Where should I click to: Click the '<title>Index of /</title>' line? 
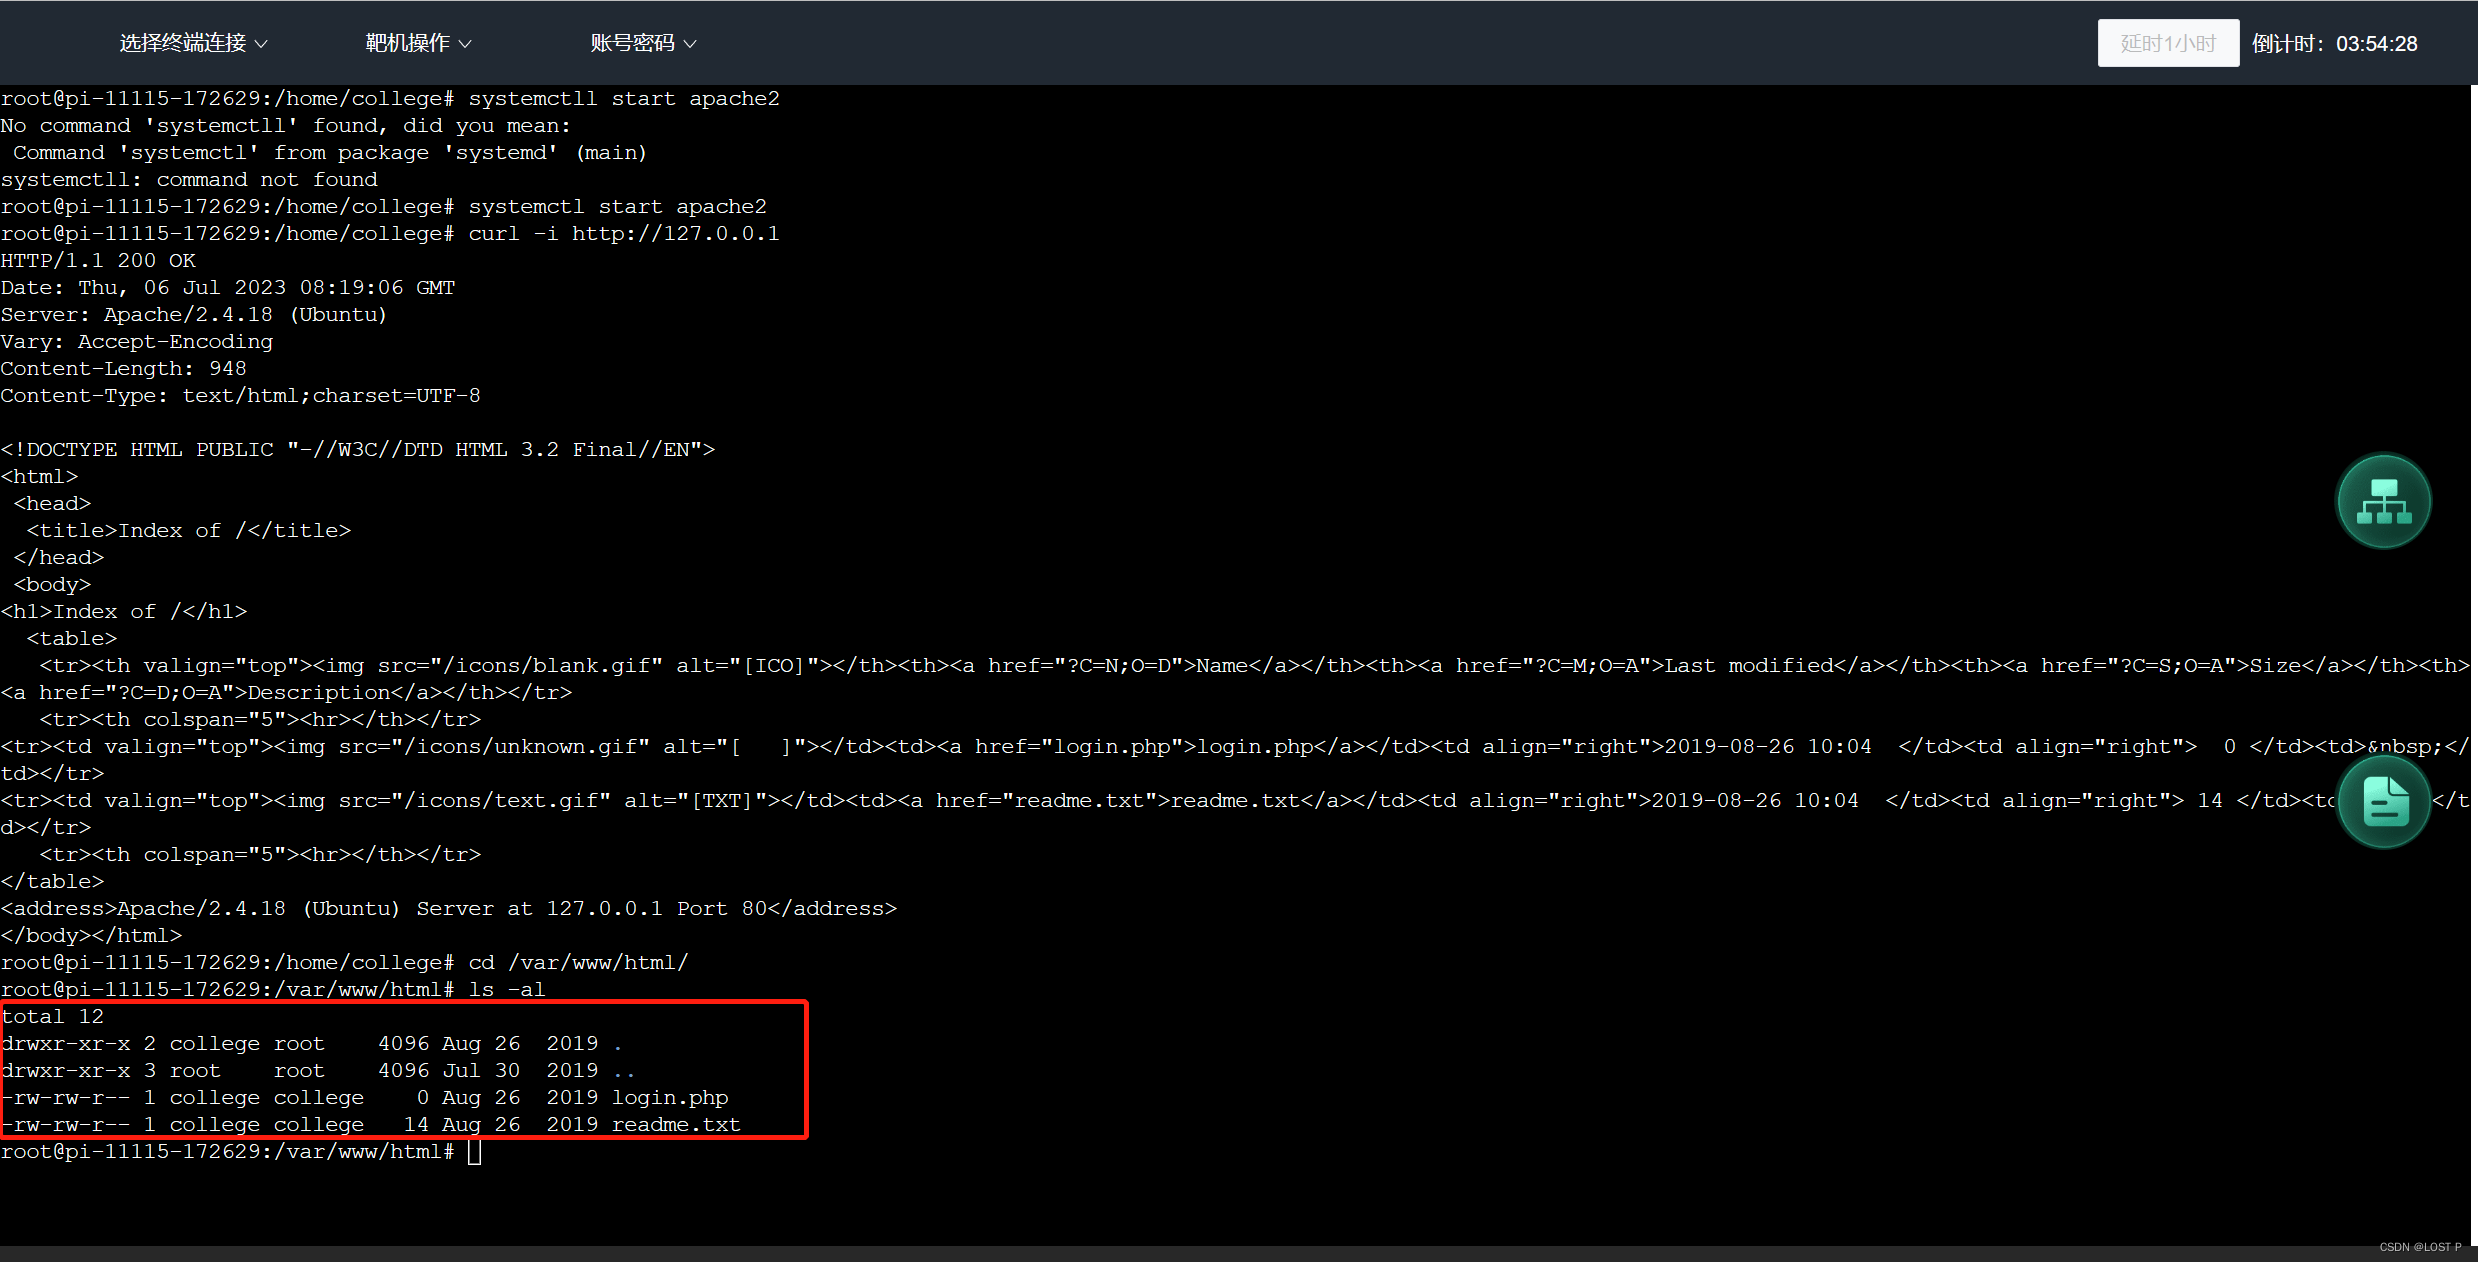click(189, 531)
